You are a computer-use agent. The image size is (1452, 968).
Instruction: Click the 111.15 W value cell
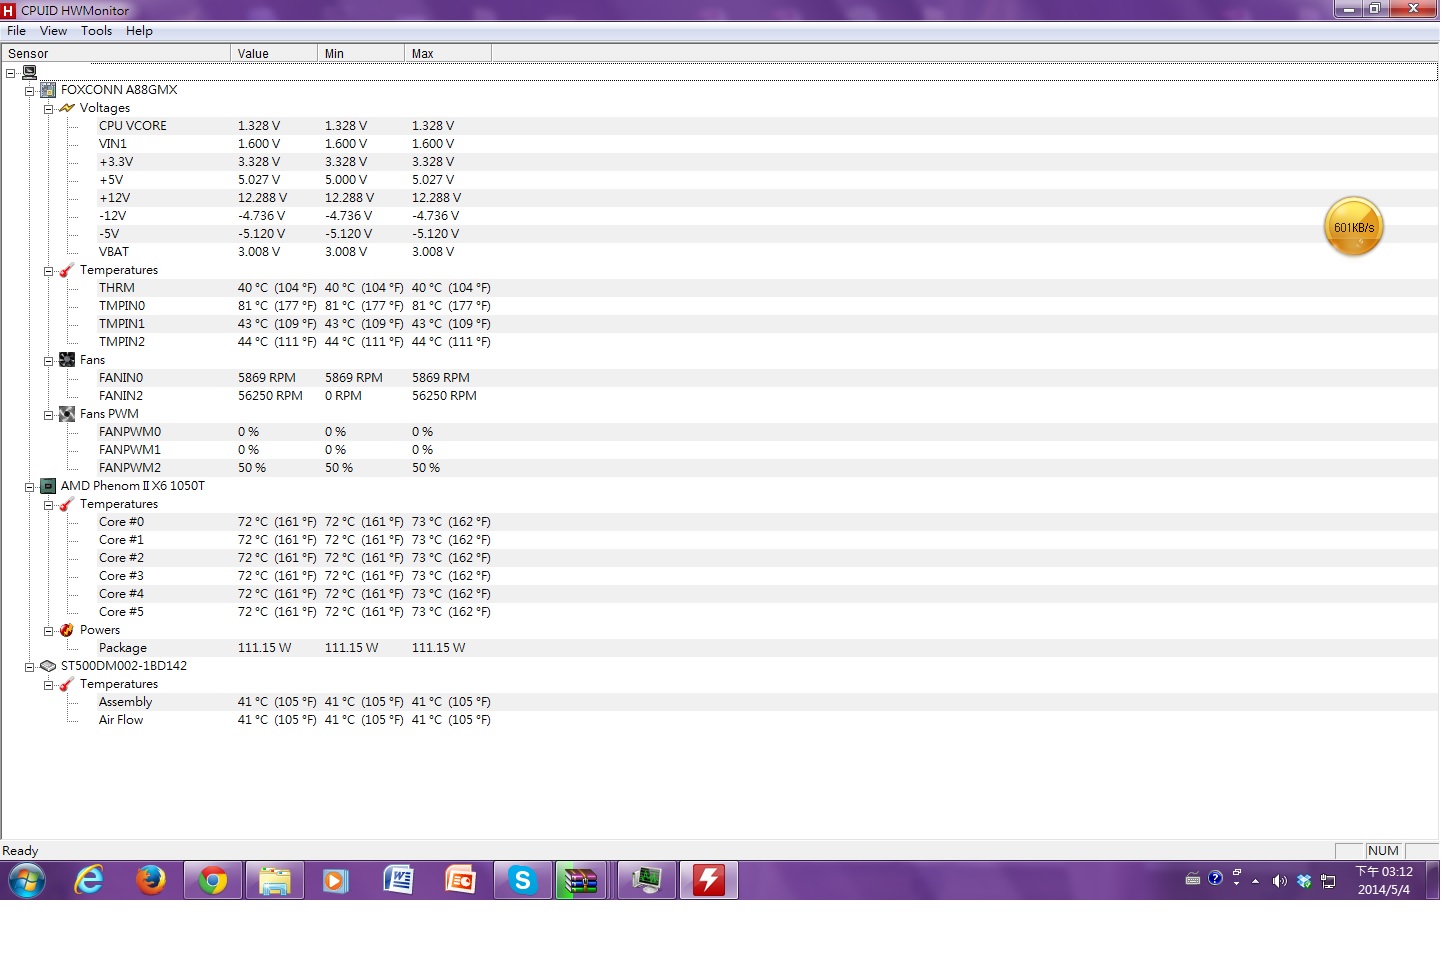(x=264, y=648)
